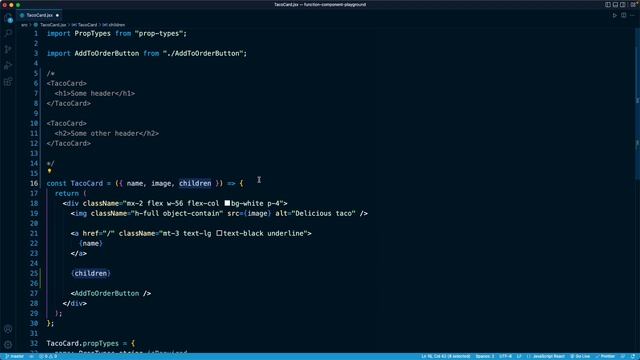The height and width of the screenshot is (360, 640).
Task: Open the Extensions view
Action: [8, 82]
